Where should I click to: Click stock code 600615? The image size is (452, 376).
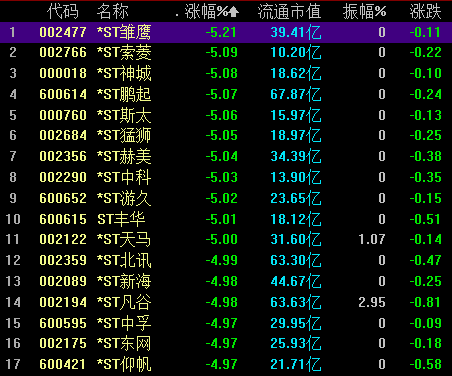63,219
